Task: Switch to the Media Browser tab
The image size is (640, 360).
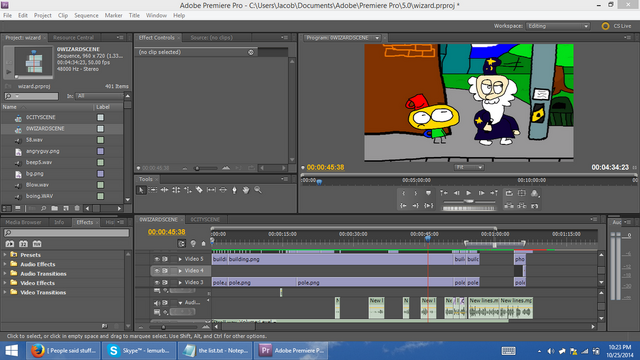Action: (24, 222)
